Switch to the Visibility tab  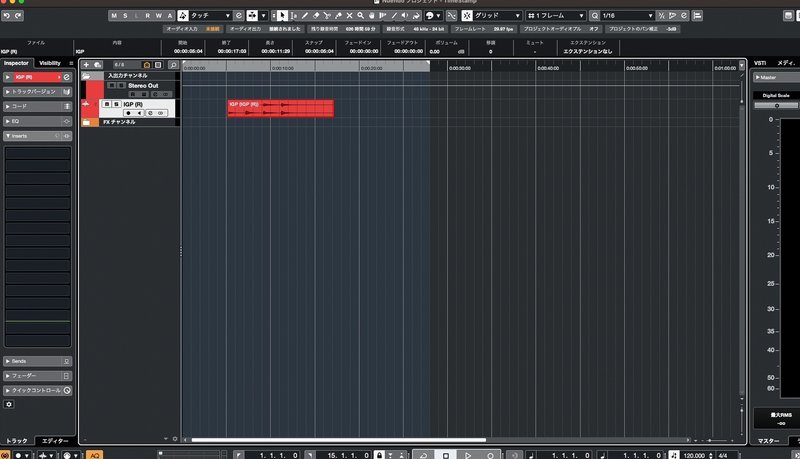(x=50, y=63)
